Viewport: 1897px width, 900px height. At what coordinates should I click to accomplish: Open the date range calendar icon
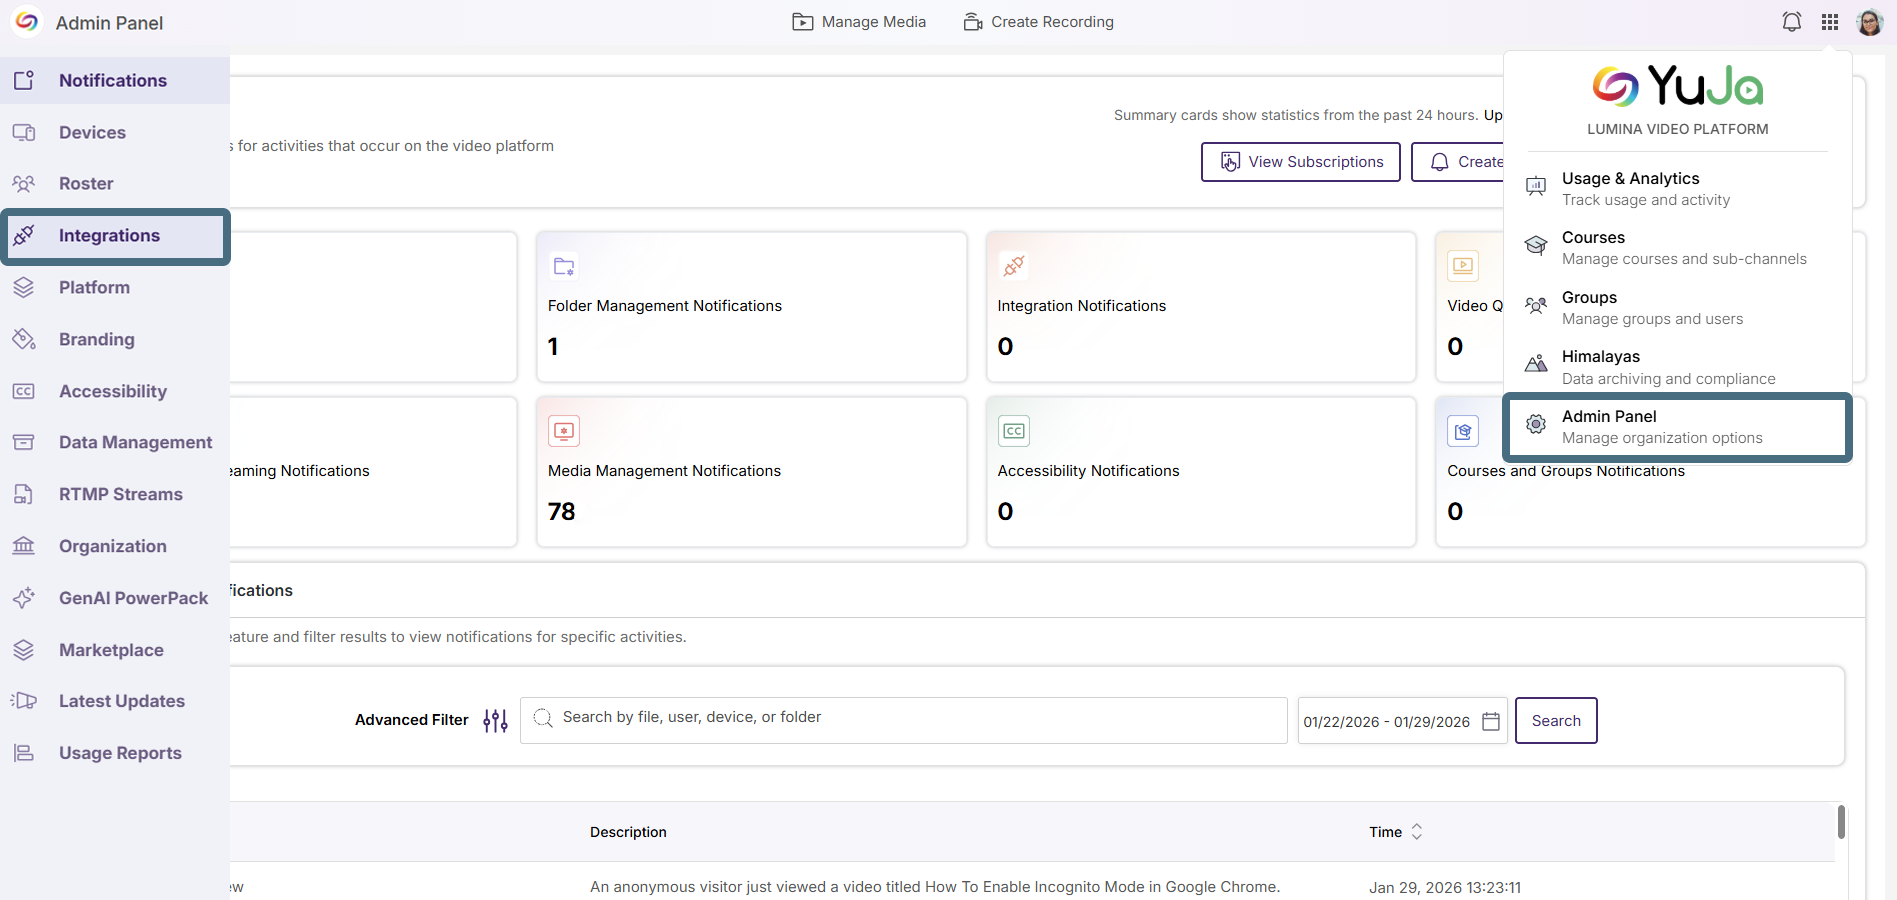(x=1490, y=721)
